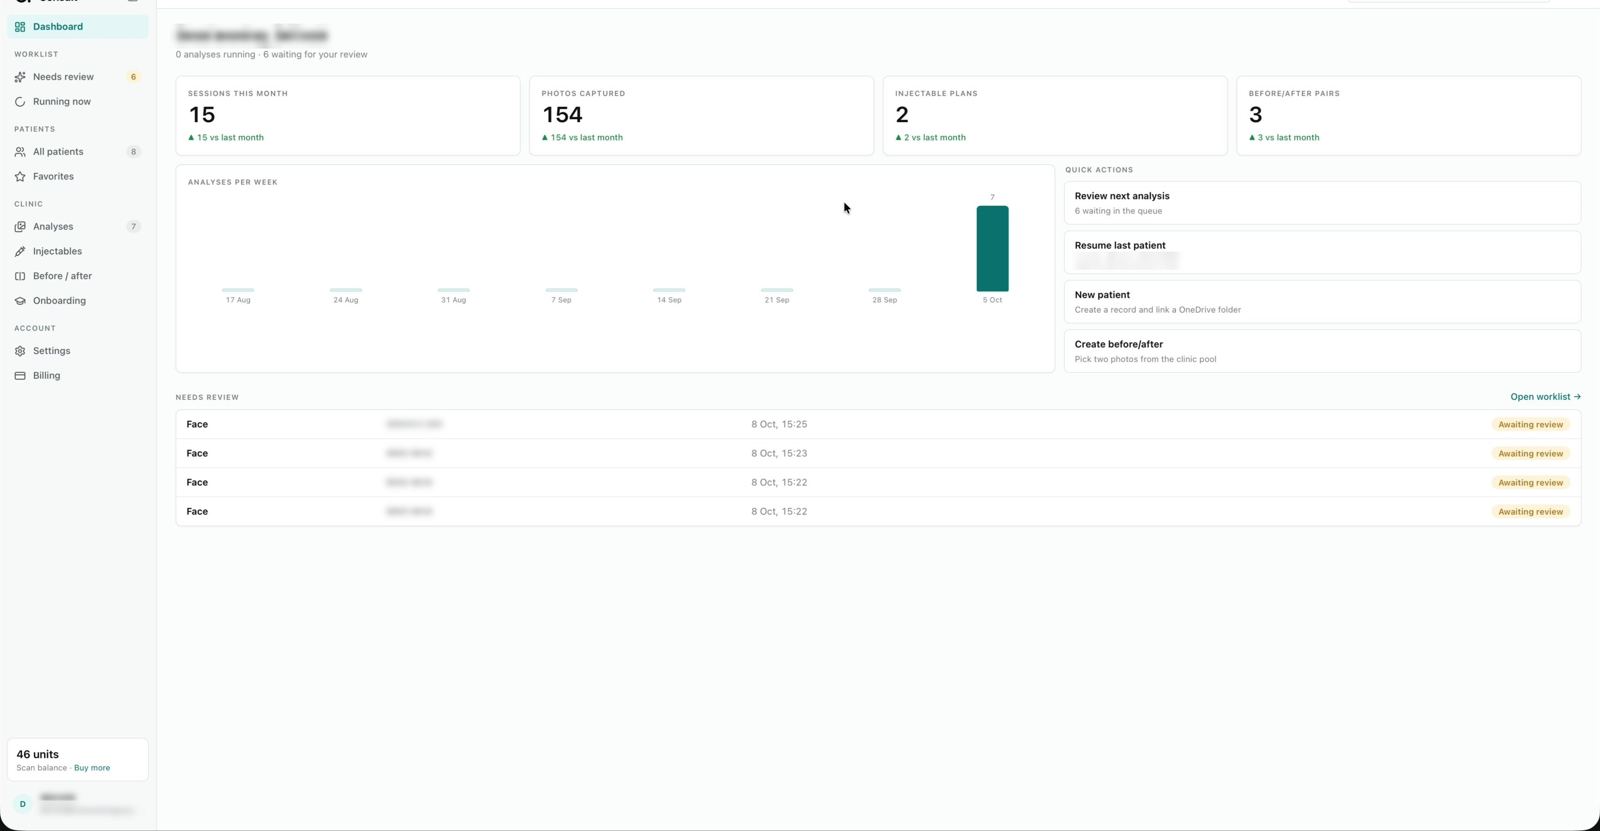The height and width of the screenshot is (831, 1600).
Task: Launch the Create before/after quick action
Action: point(1322,351)
